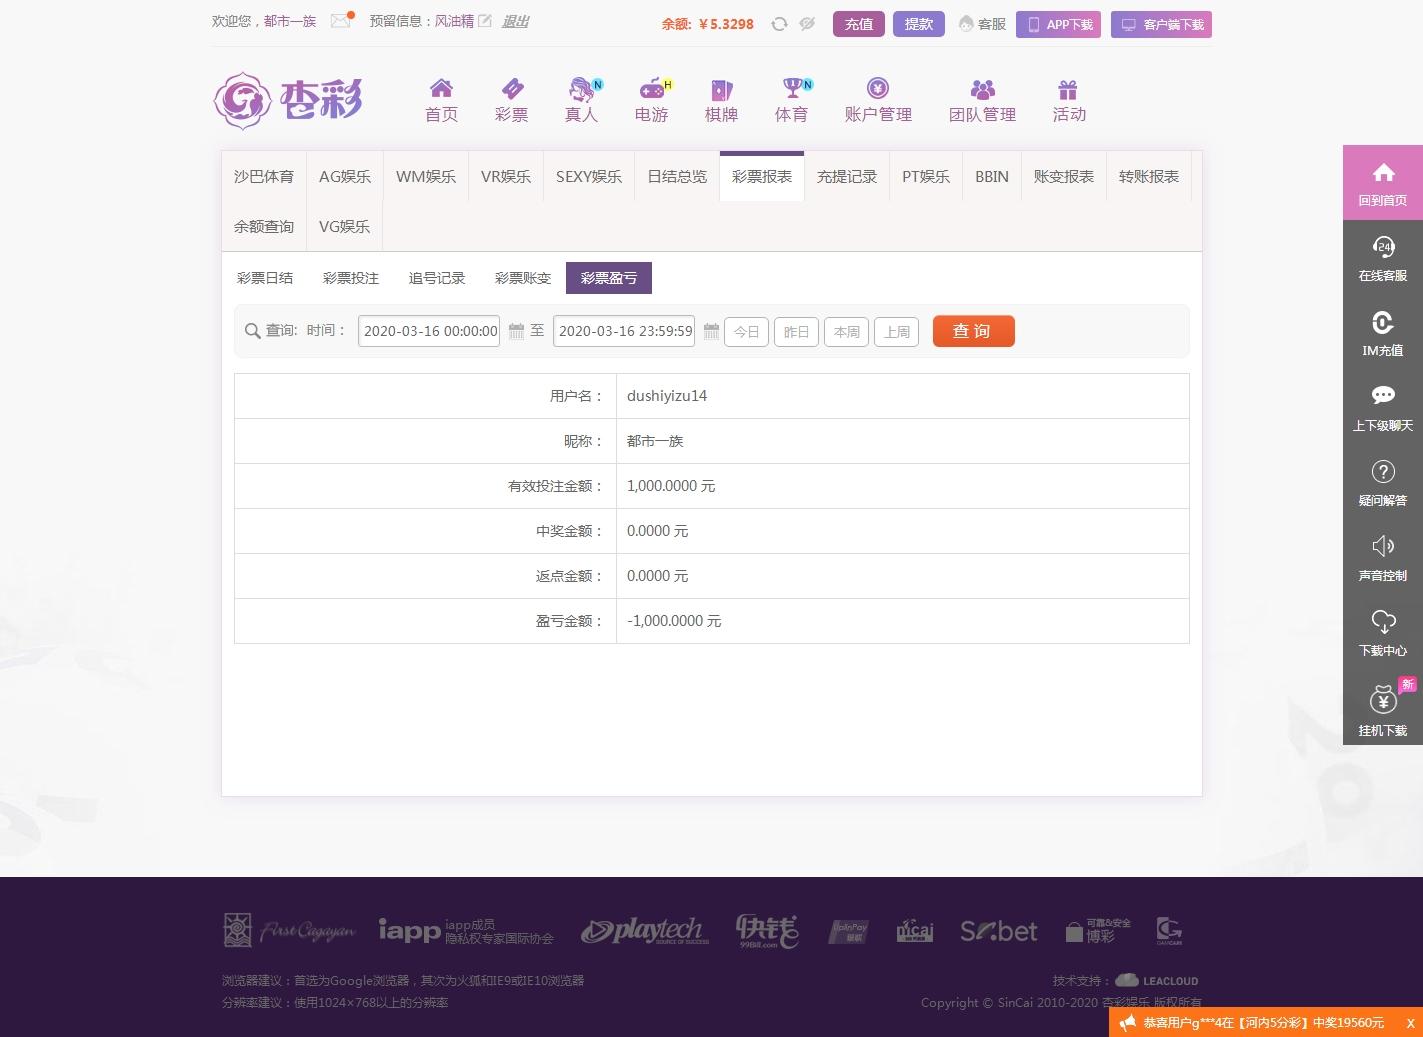1423x1037 pixels.
Task: Open the 充提记录 report tab
Action: (847, 176)
